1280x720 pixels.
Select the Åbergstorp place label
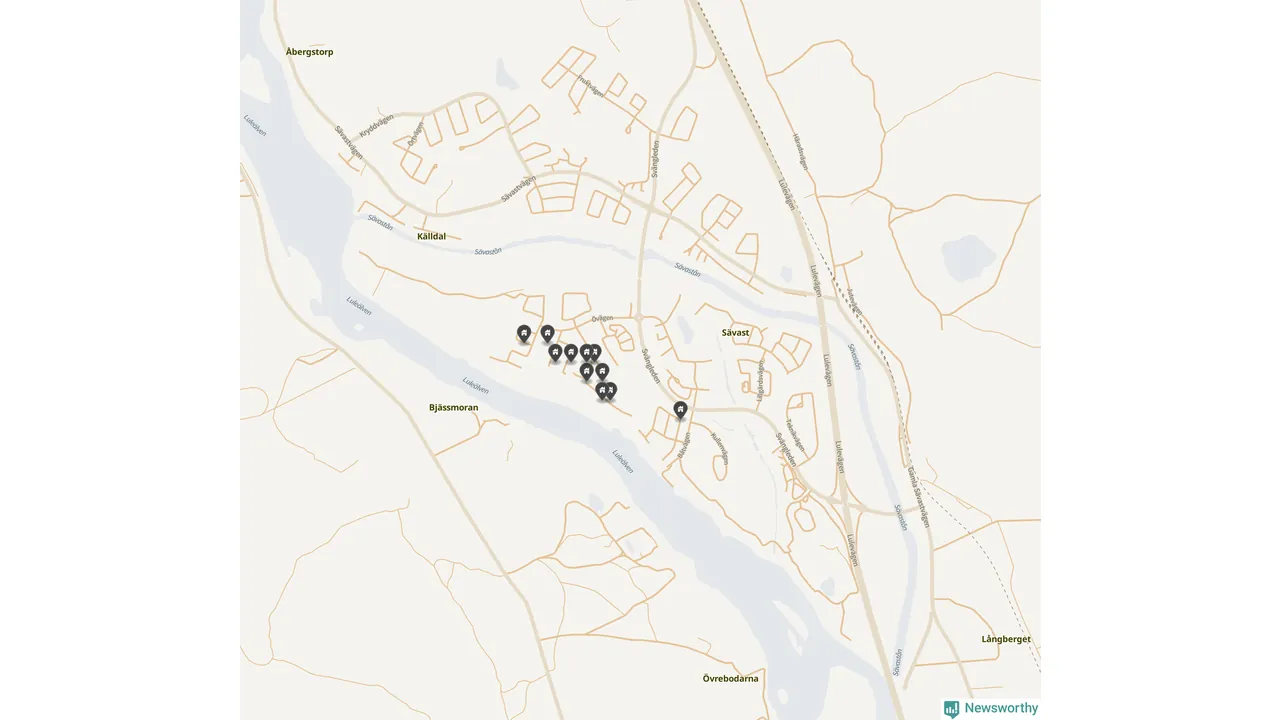point(309,52)
